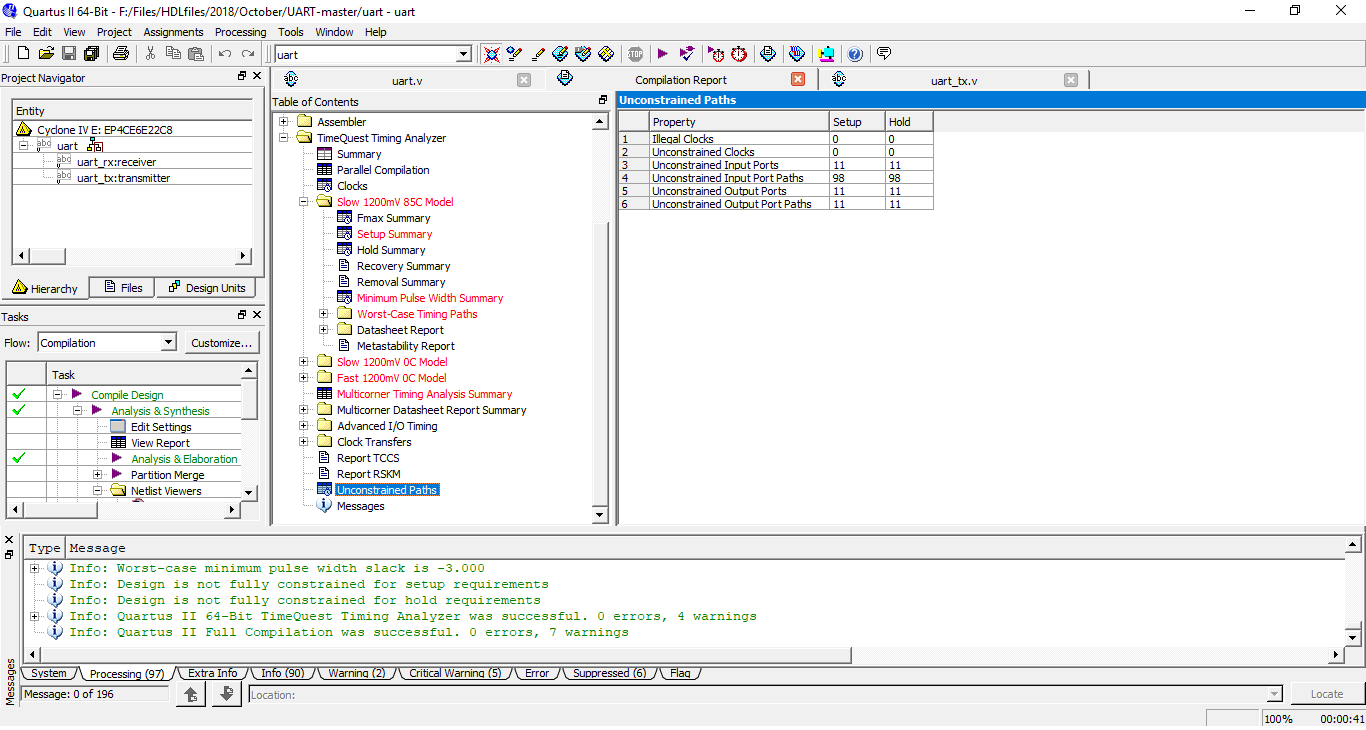1366x730 pixels.
Task: Click the Undo toolbar icon
Action: [x=225, y=54]
